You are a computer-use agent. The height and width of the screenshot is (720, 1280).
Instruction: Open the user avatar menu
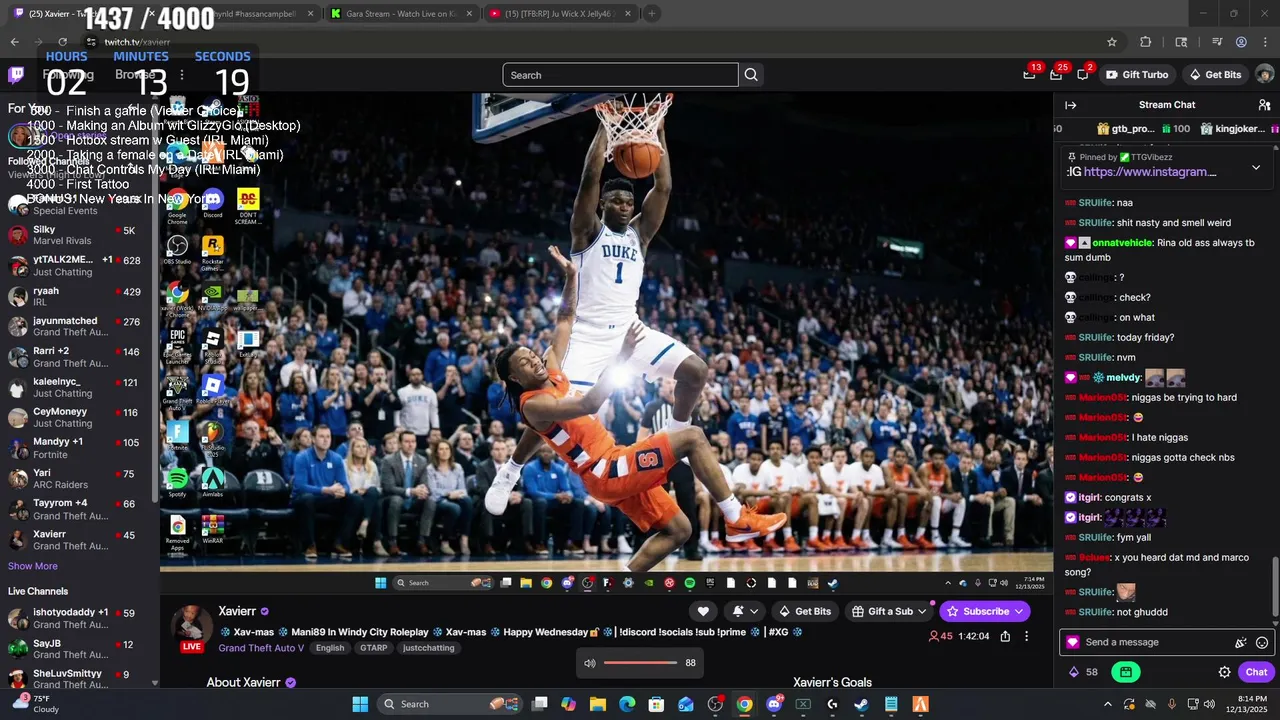[x=1264, y=75]
